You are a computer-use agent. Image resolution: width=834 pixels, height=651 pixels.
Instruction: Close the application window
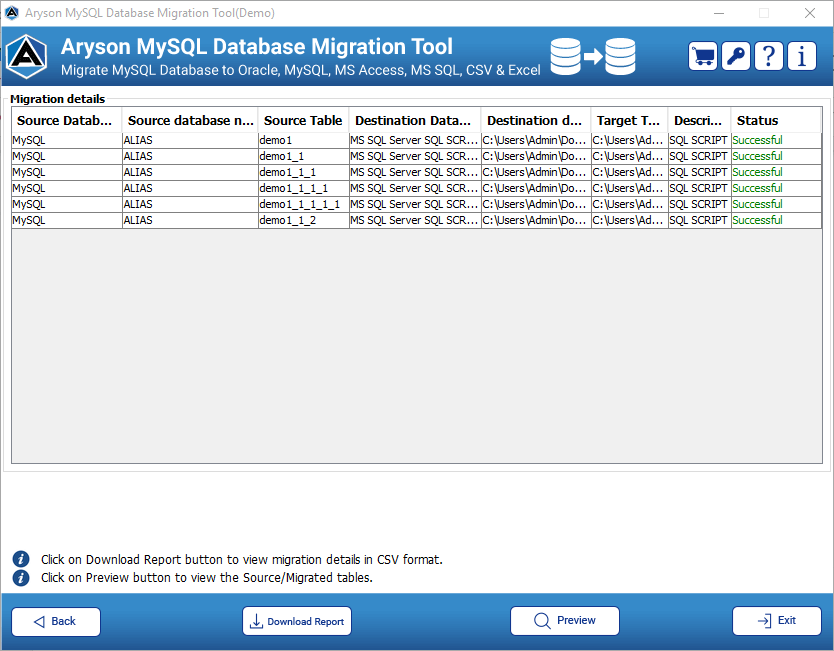(810, 13)
